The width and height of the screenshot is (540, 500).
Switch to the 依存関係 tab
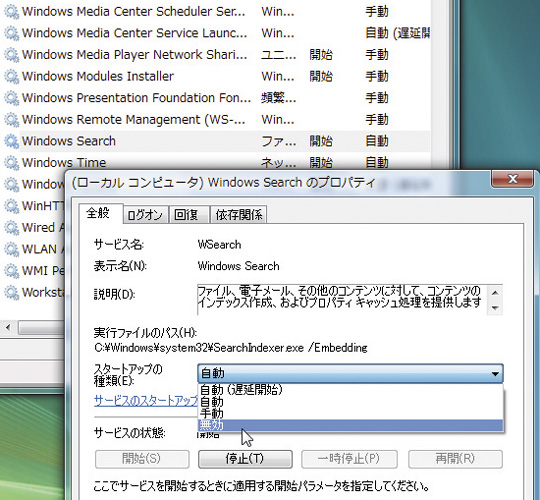point(238,215)
